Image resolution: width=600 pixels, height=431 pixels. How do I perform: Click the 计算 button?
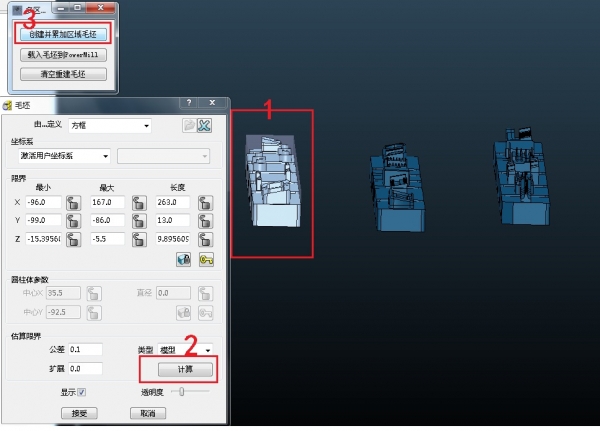click(185, 369)
